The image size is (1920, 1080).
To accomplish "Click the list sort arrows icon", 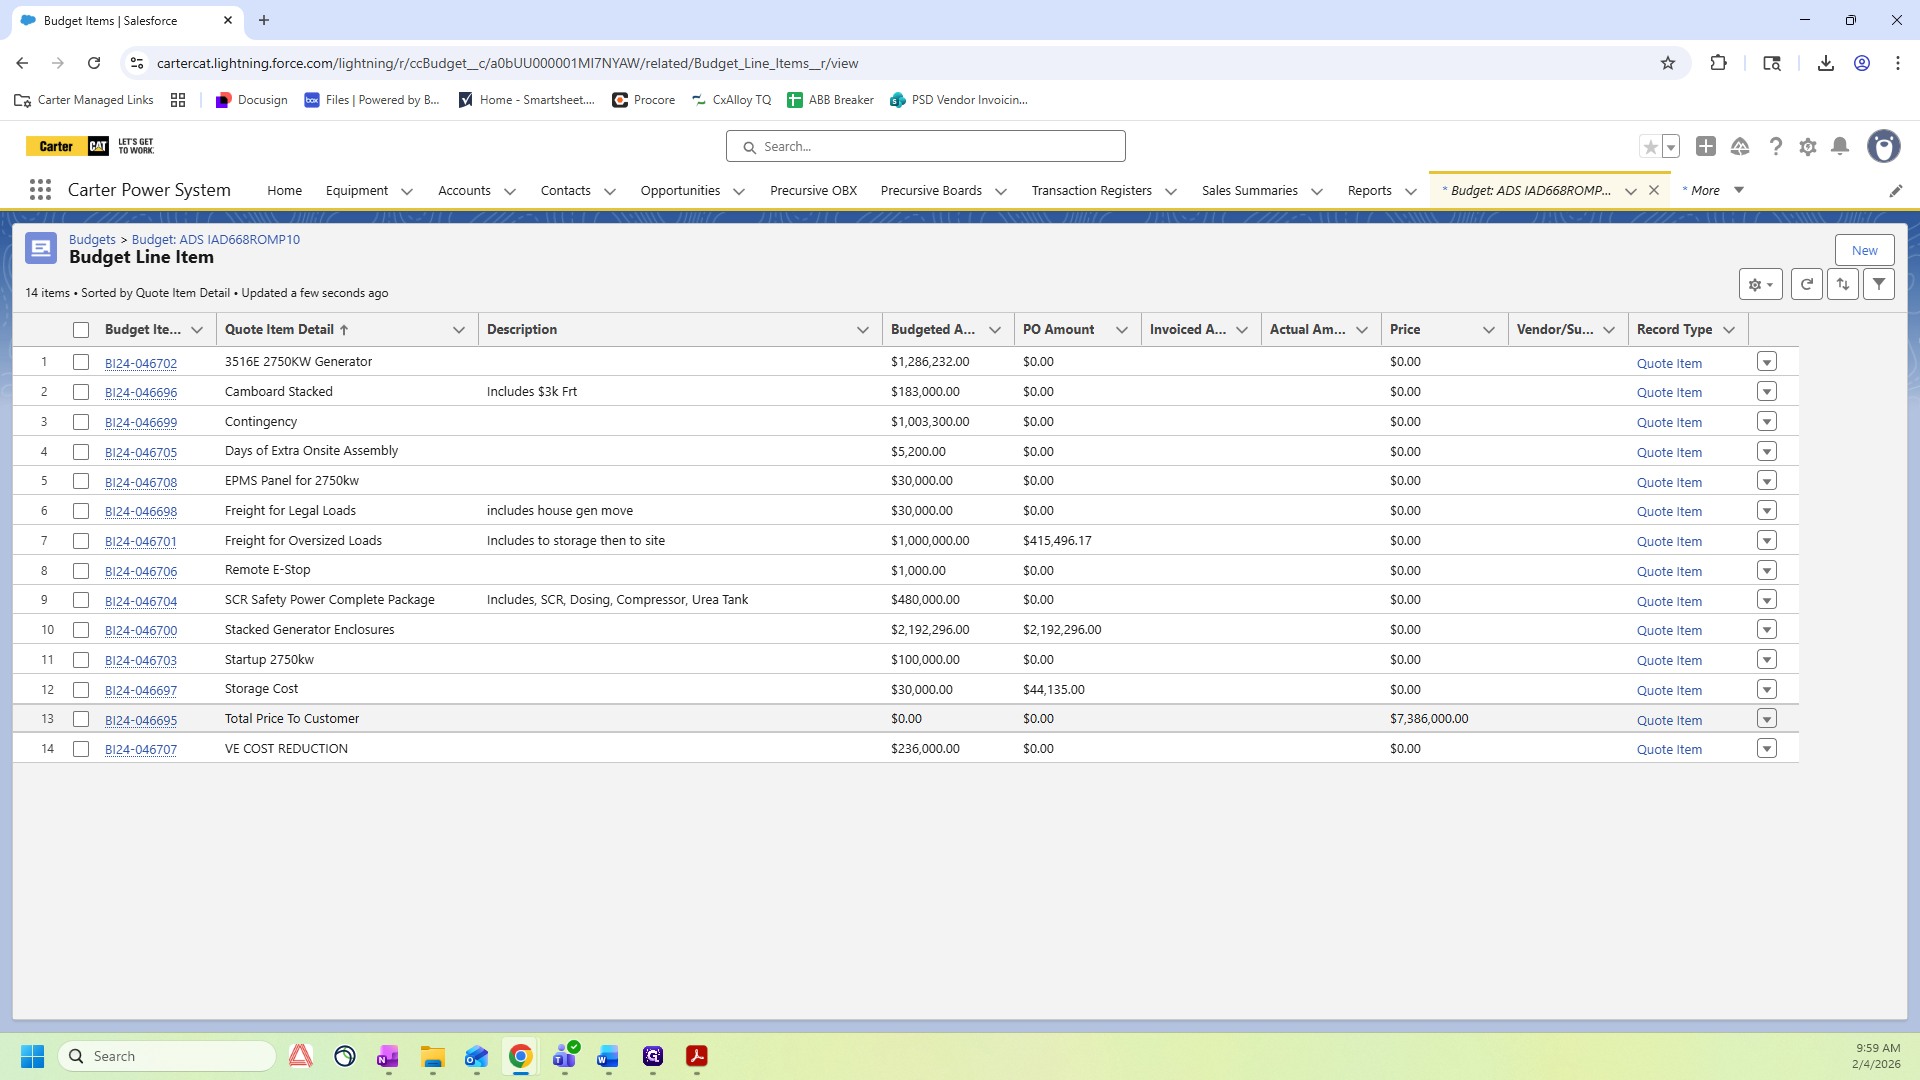I will coord(1843,285).
